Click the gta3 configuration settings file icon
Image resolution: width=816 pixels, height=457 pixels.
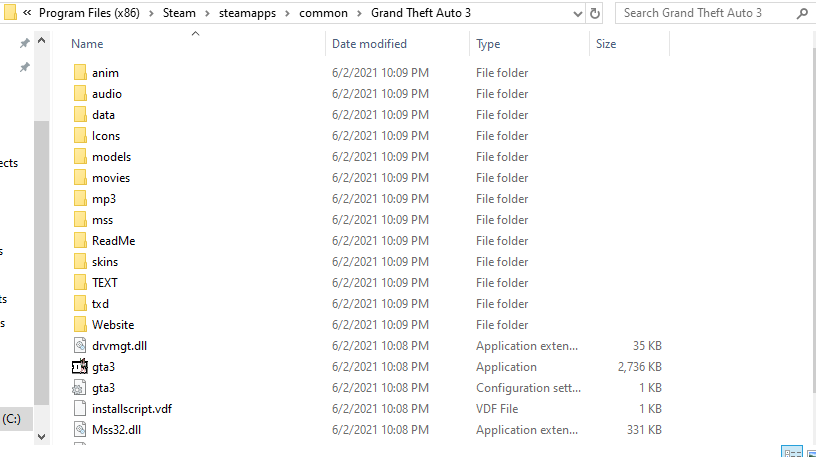pos(81,388)
